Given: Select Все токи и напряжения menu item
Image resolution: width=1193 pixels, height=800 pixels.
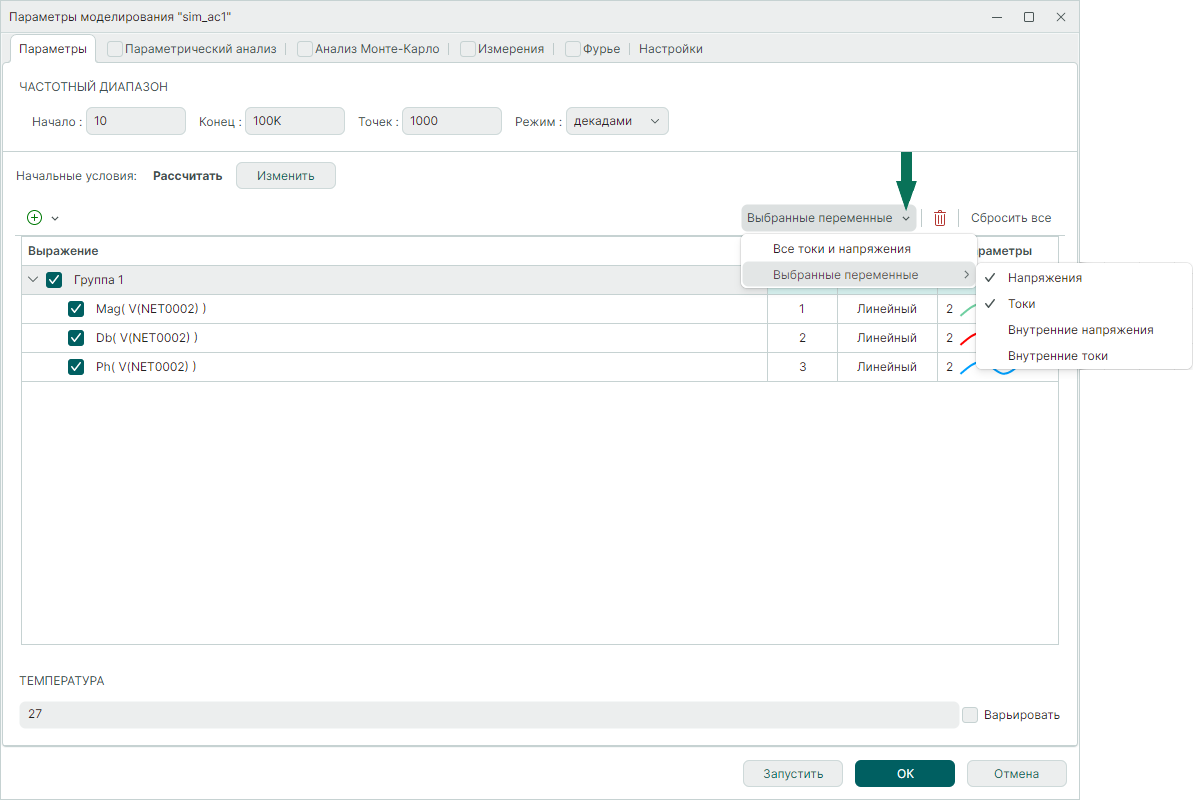Looking at the screenshot, I should [x=841, y=249].
